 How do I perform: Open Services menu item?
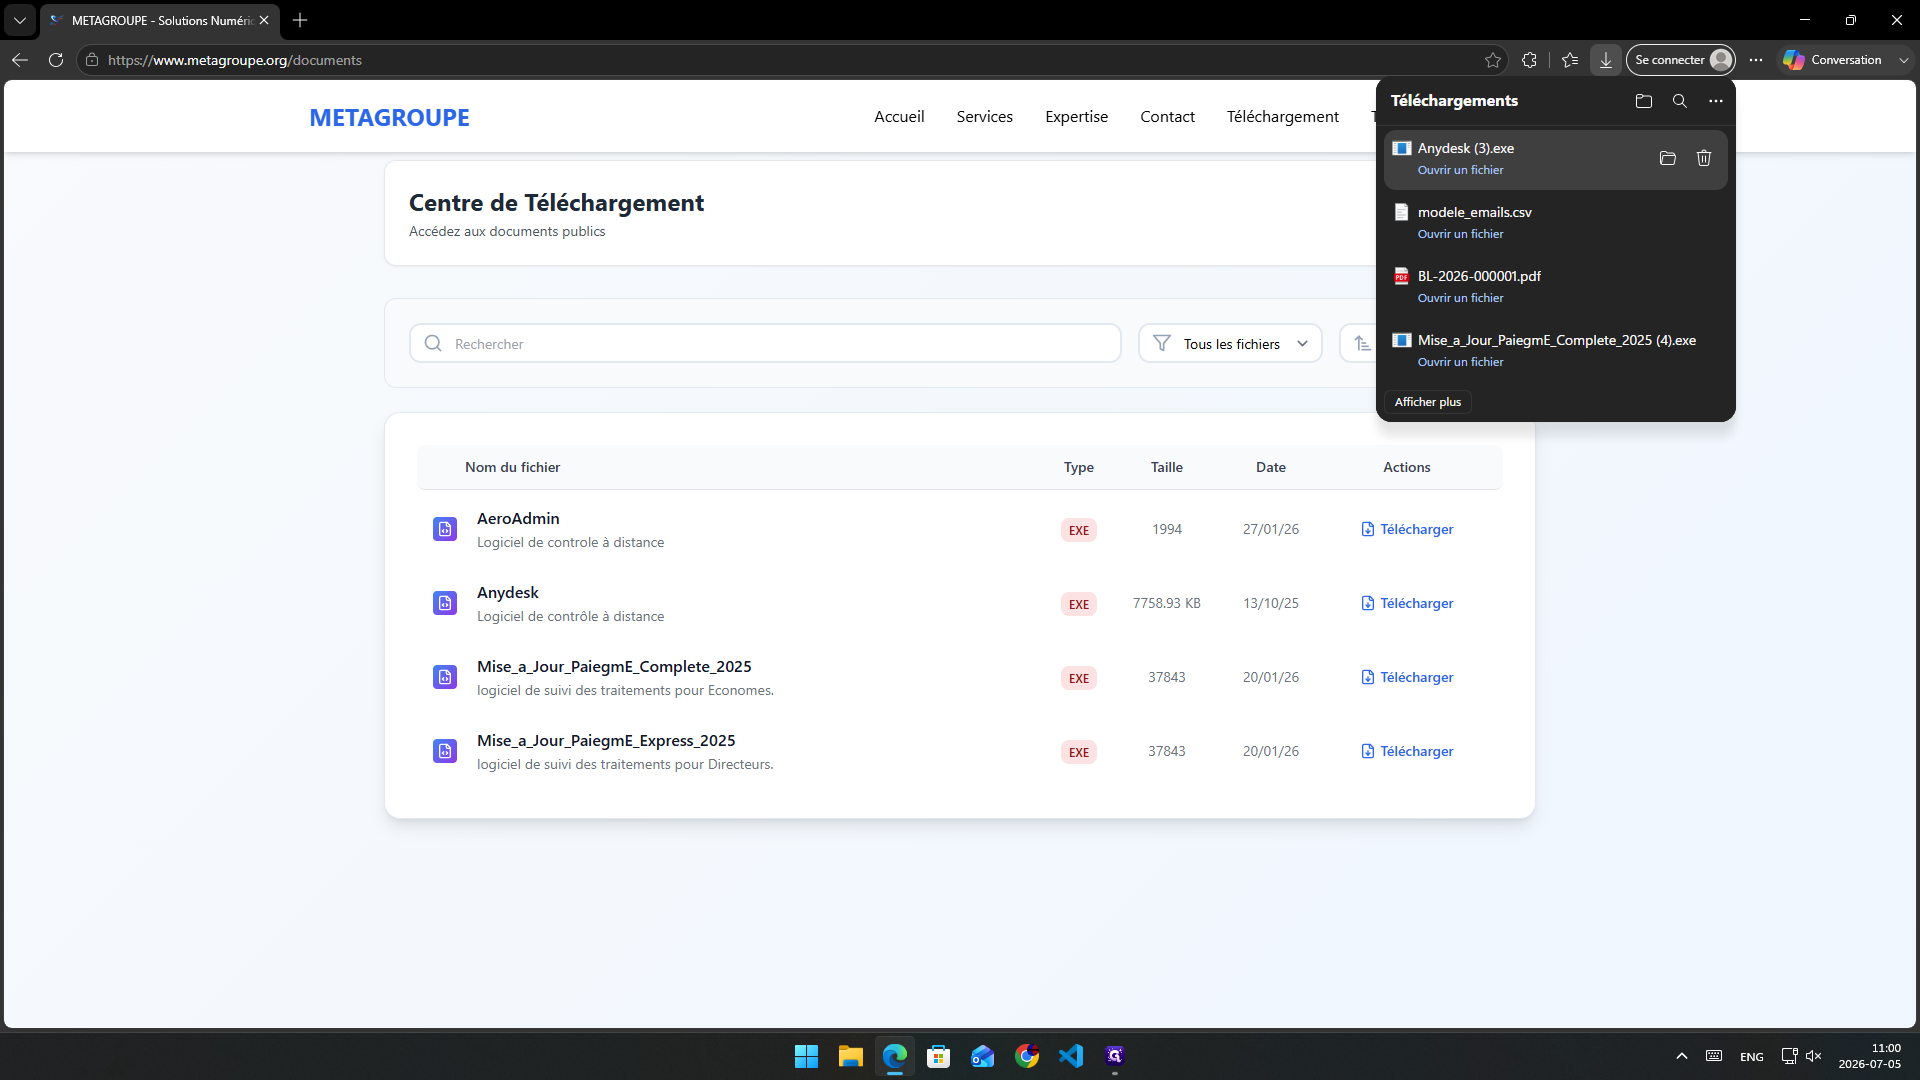[984, 117]
